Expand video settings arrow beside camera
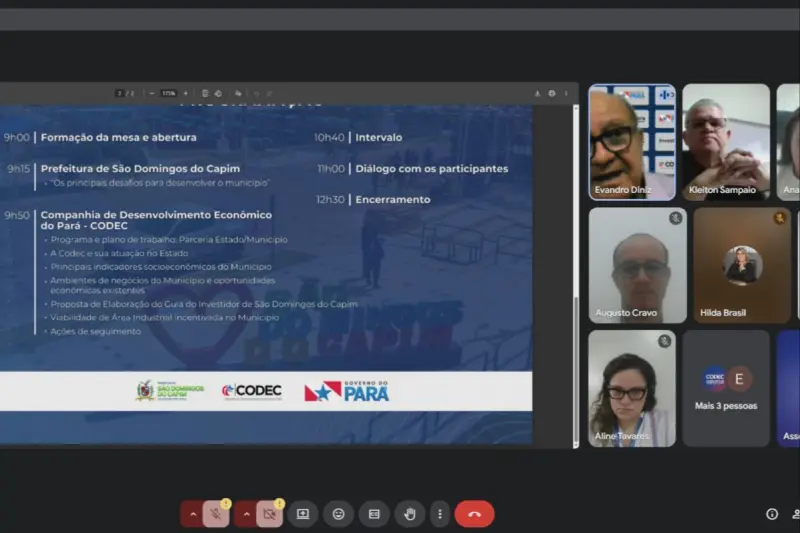The width and height of the screenshot is (800, 533). 245,514
